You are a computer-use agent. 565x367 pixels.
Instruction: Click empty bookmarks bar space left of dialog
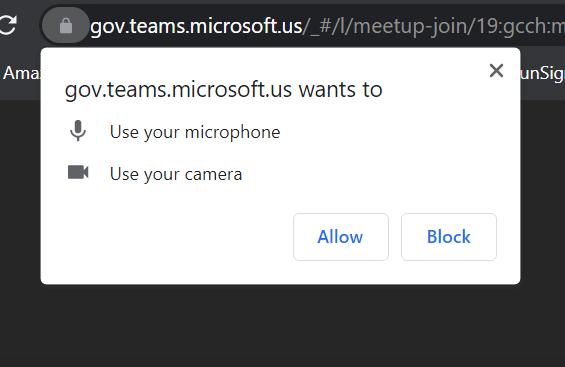(x=20, y=92)
